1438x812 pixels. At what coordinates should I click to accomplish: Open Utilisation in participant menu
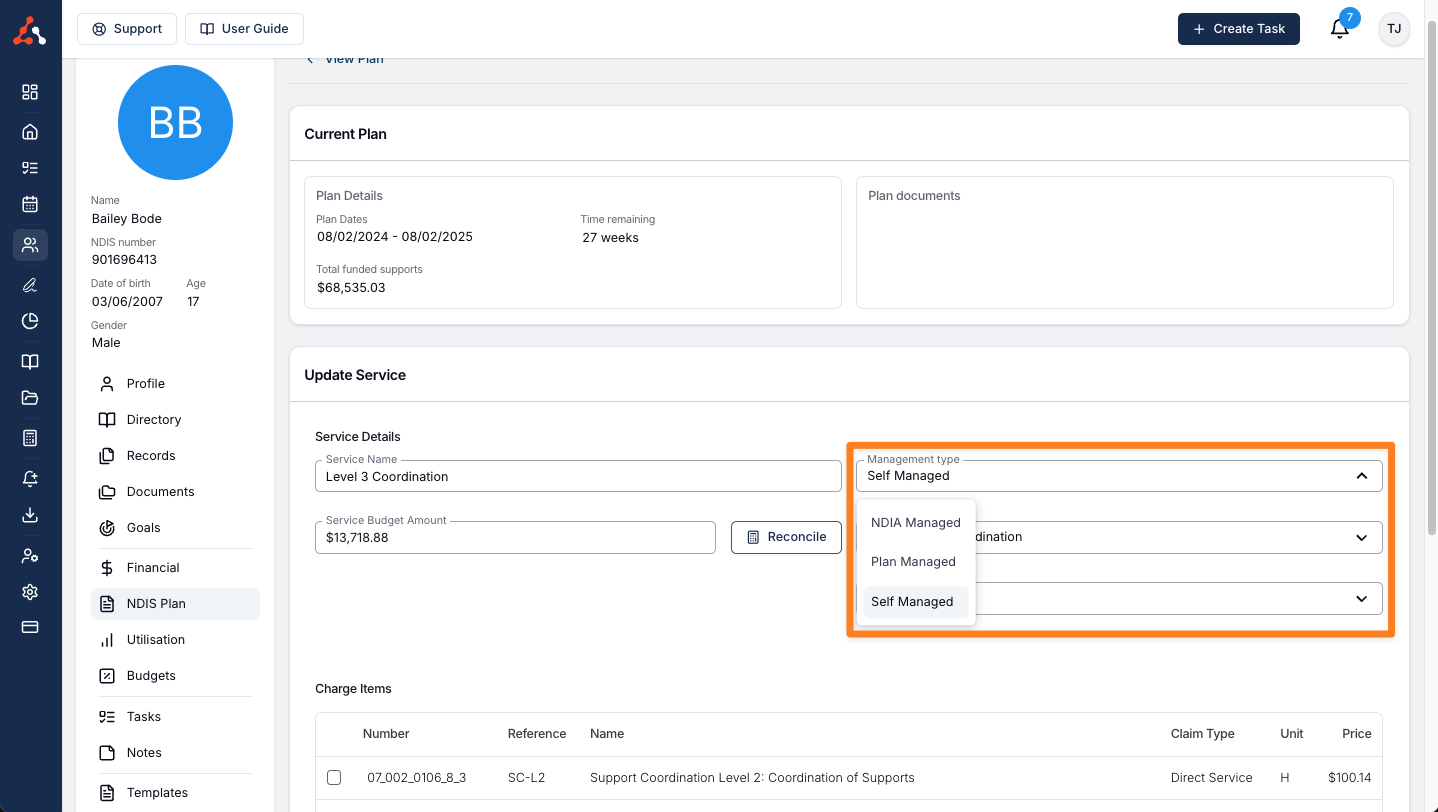(155, 639)
